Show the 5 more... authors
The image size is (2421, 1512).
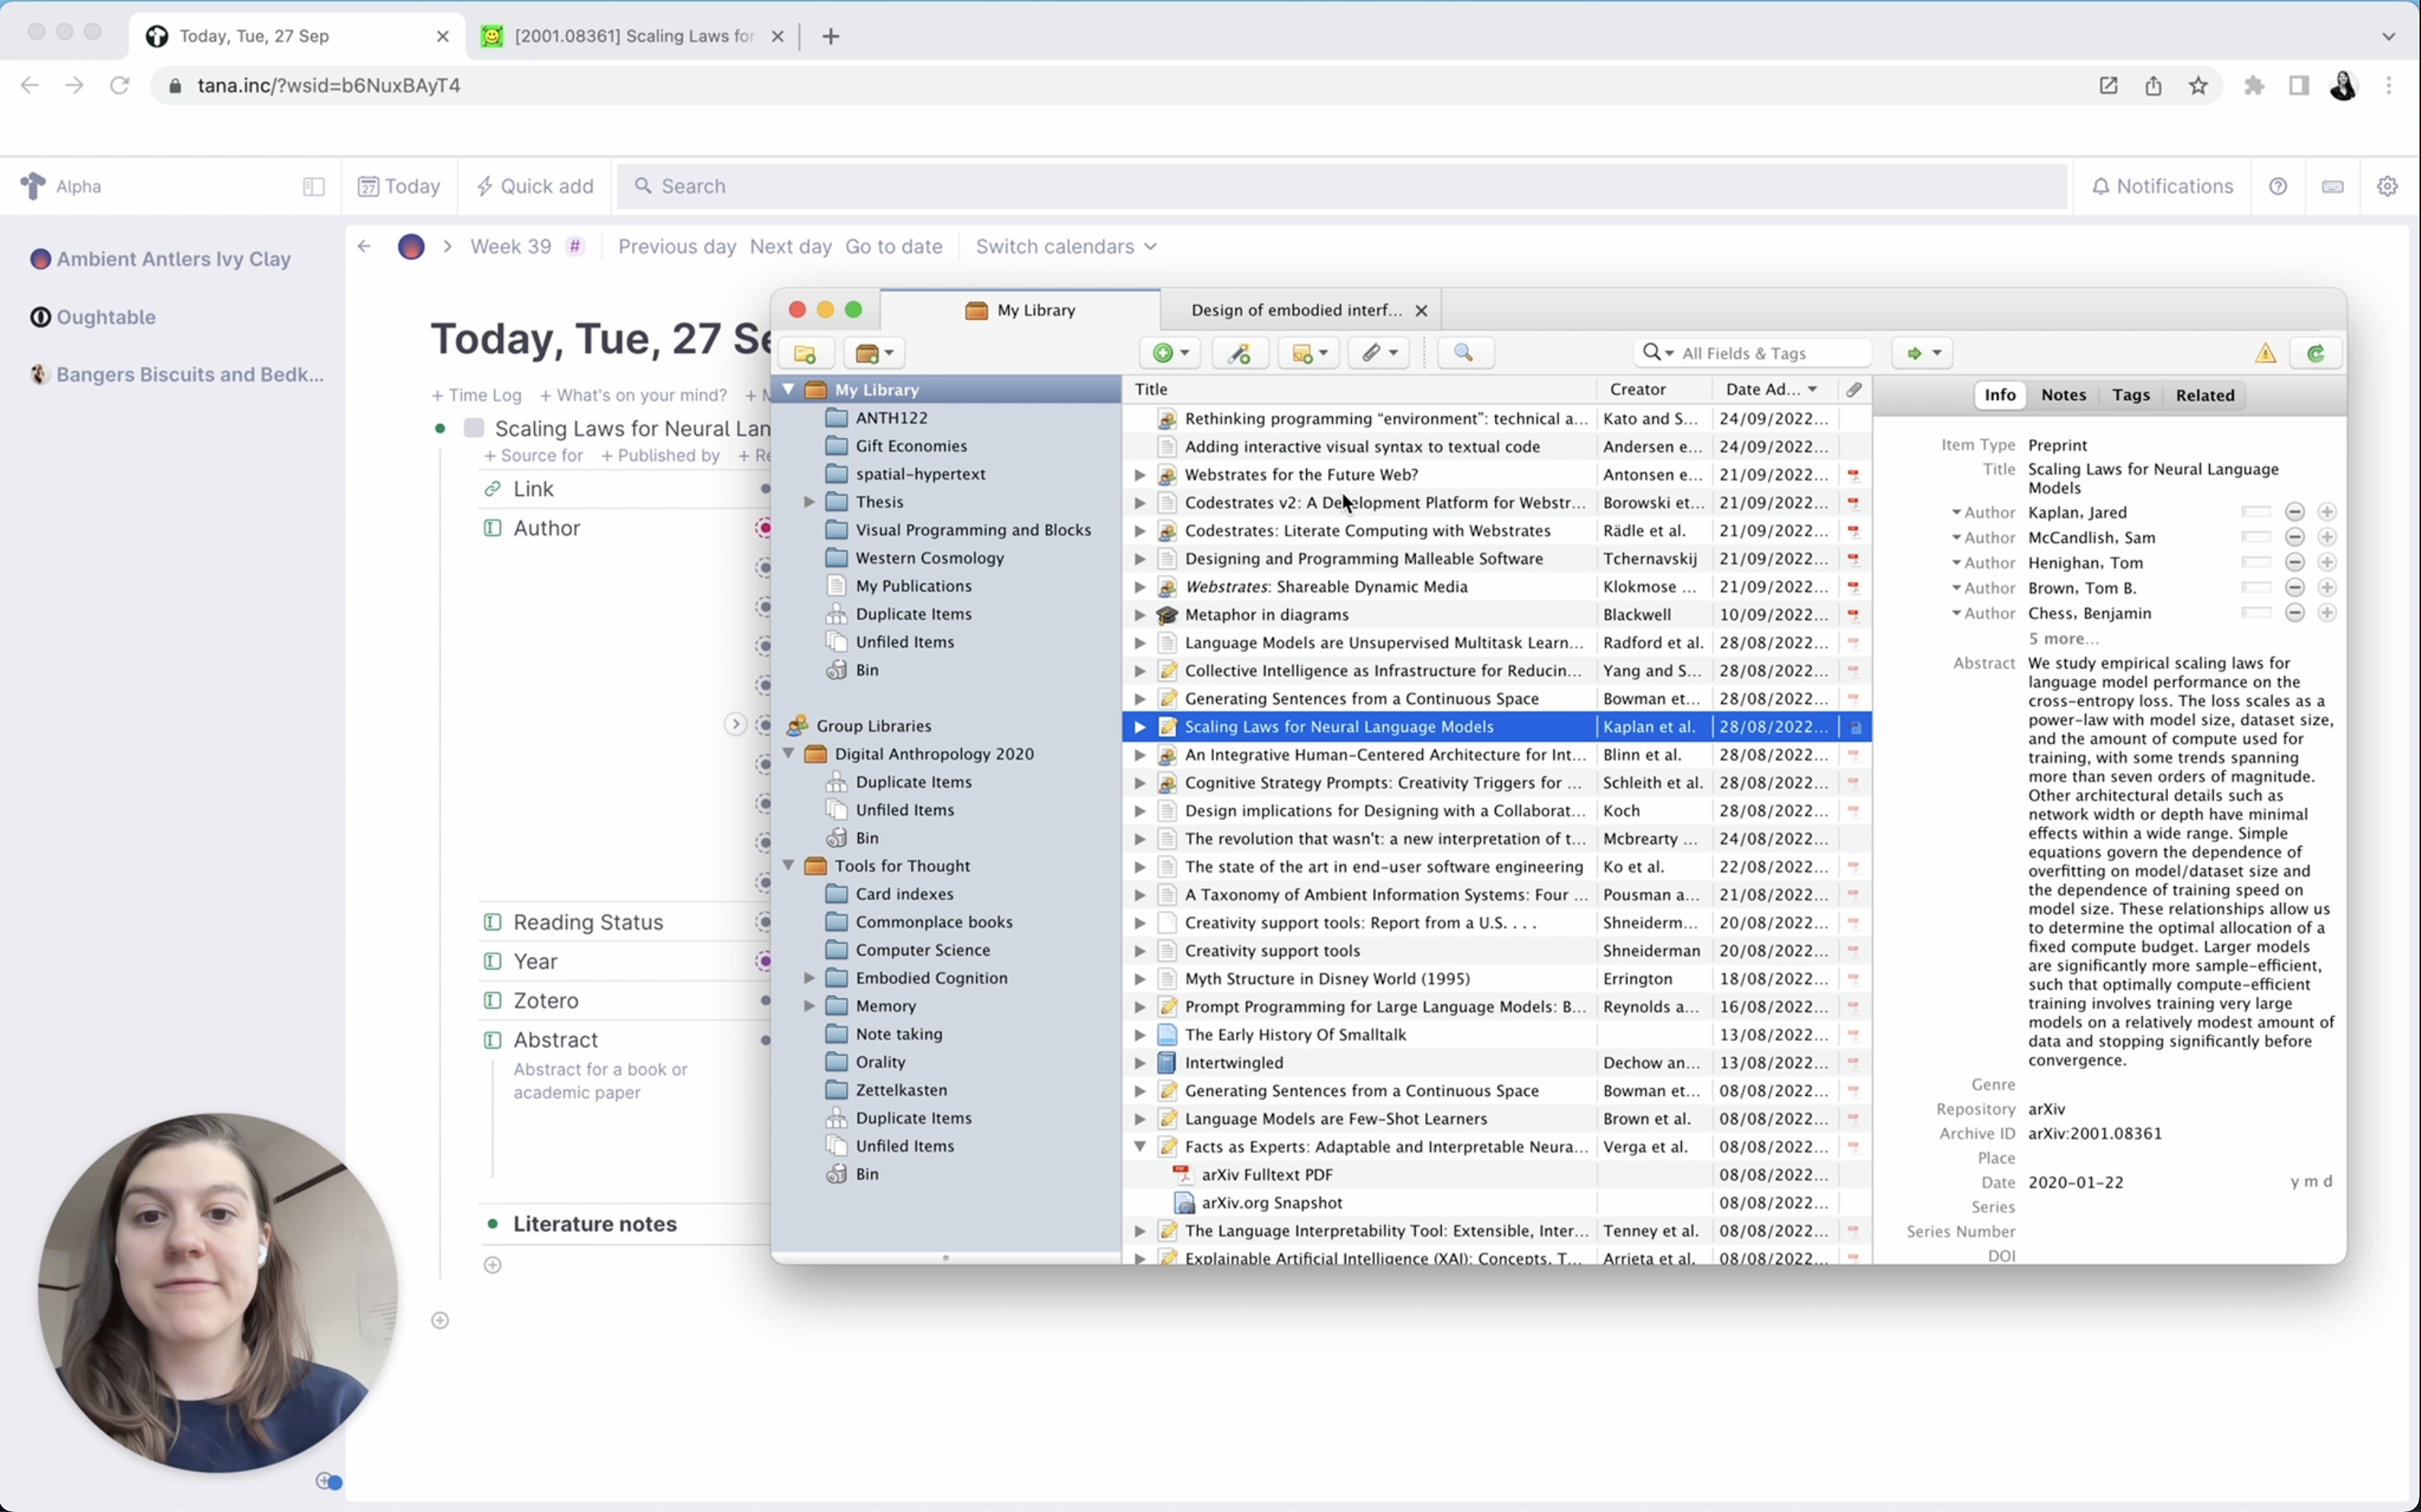(2063, 638)
